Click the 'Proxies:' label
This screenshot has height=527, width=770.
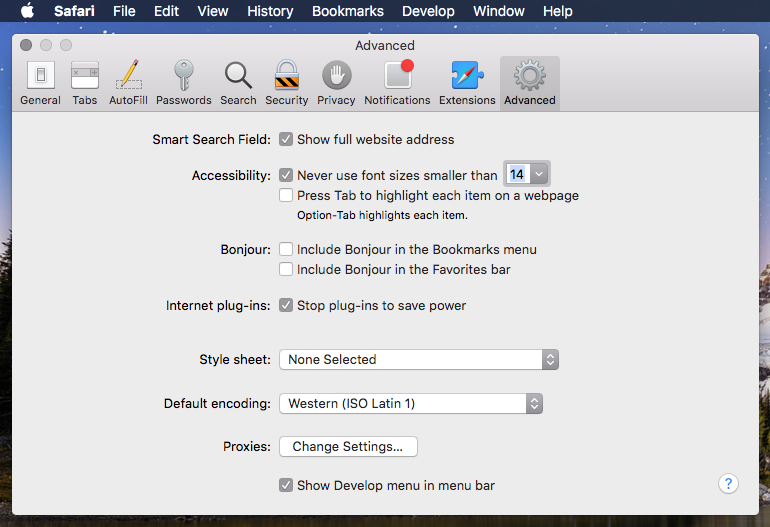247,446
